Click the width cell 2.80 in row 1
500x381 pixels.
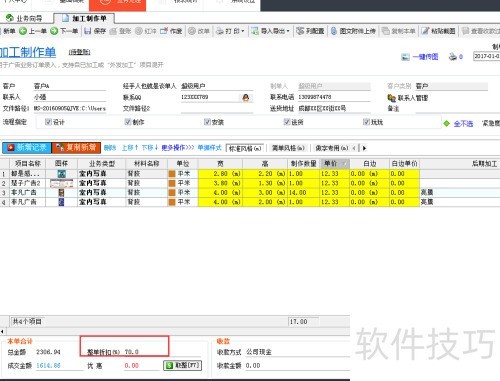(220, 174)
